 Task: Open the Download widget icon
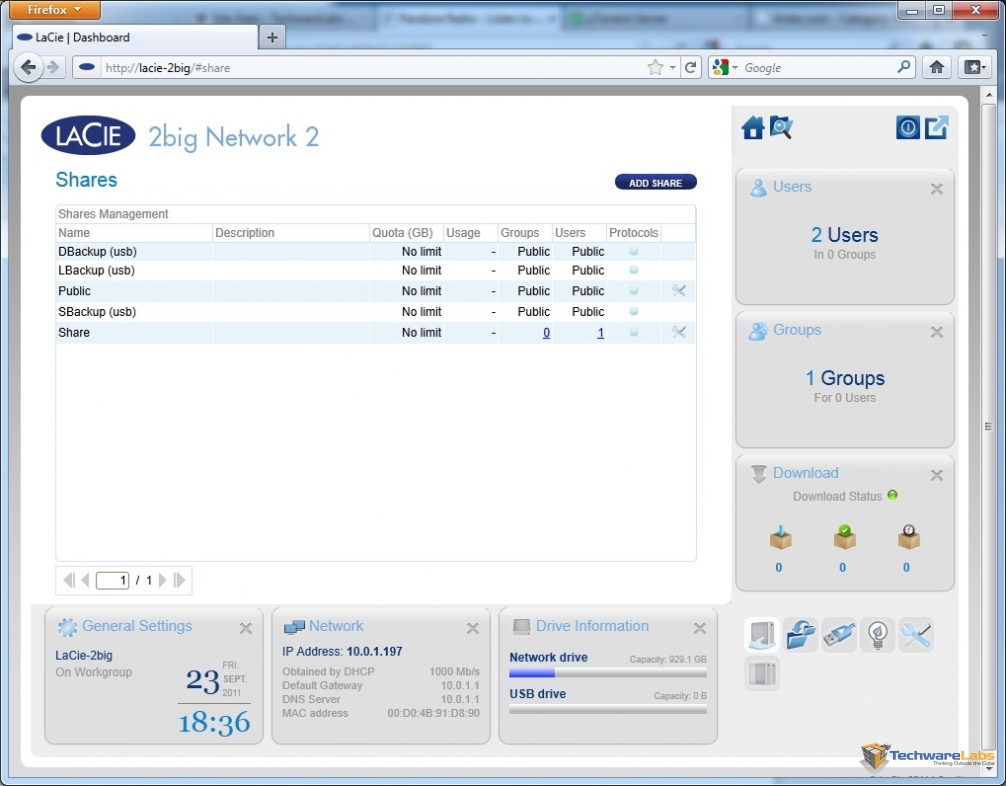pyautogui.click(x=758, y=474)
